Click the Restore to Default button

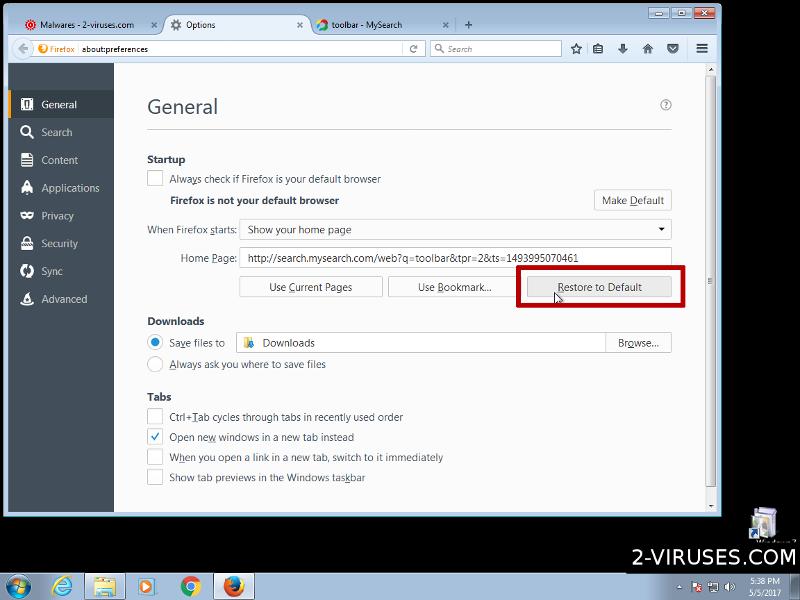[599, 287]
